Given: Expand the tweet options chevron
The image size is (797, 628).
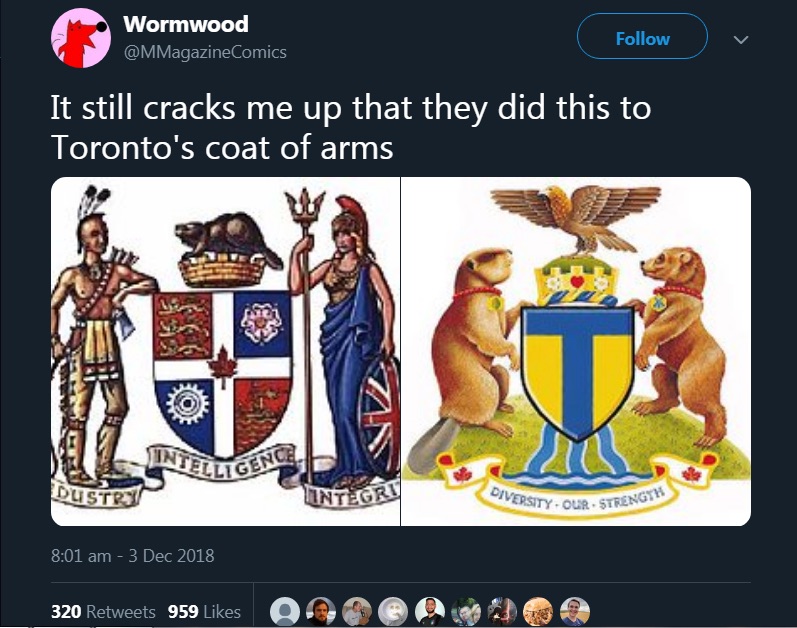Looking at the screenshot, I should 741,39.
